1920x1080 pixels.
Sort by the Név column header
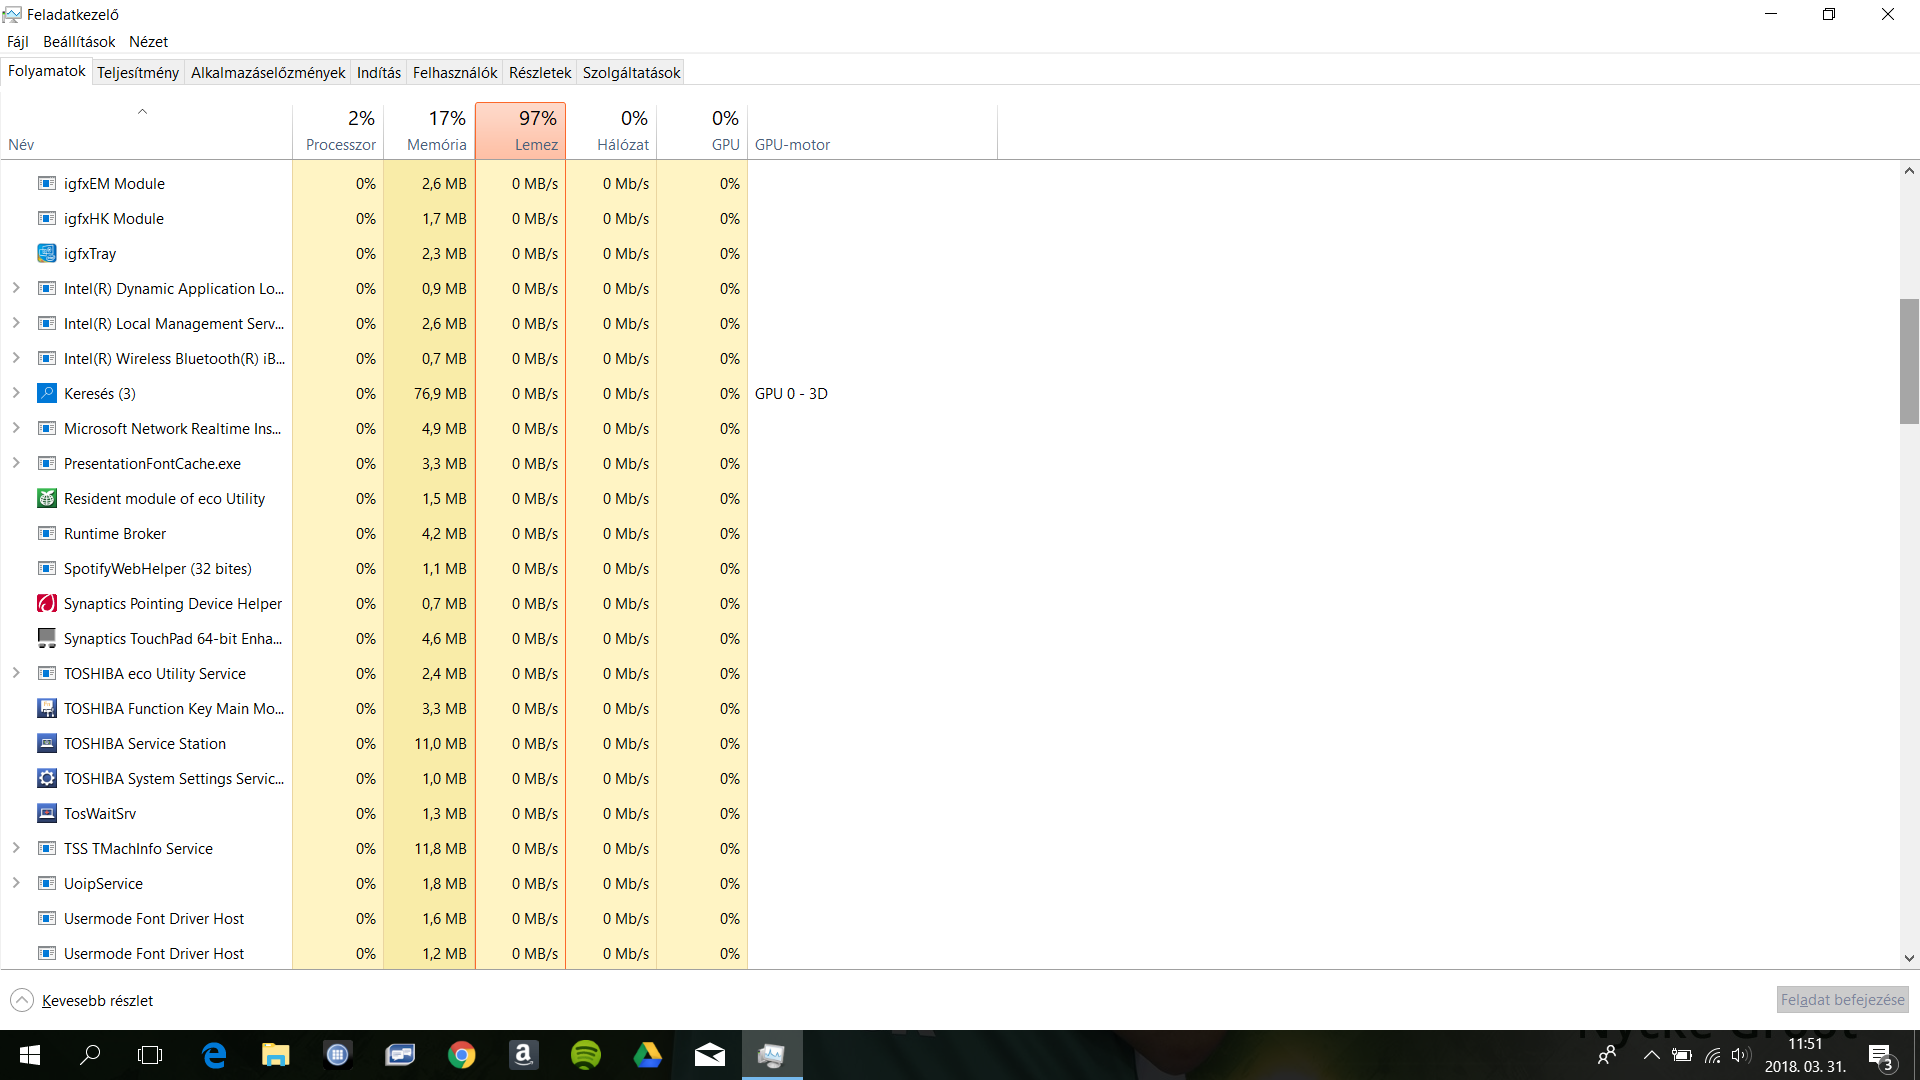click(146, 131)
